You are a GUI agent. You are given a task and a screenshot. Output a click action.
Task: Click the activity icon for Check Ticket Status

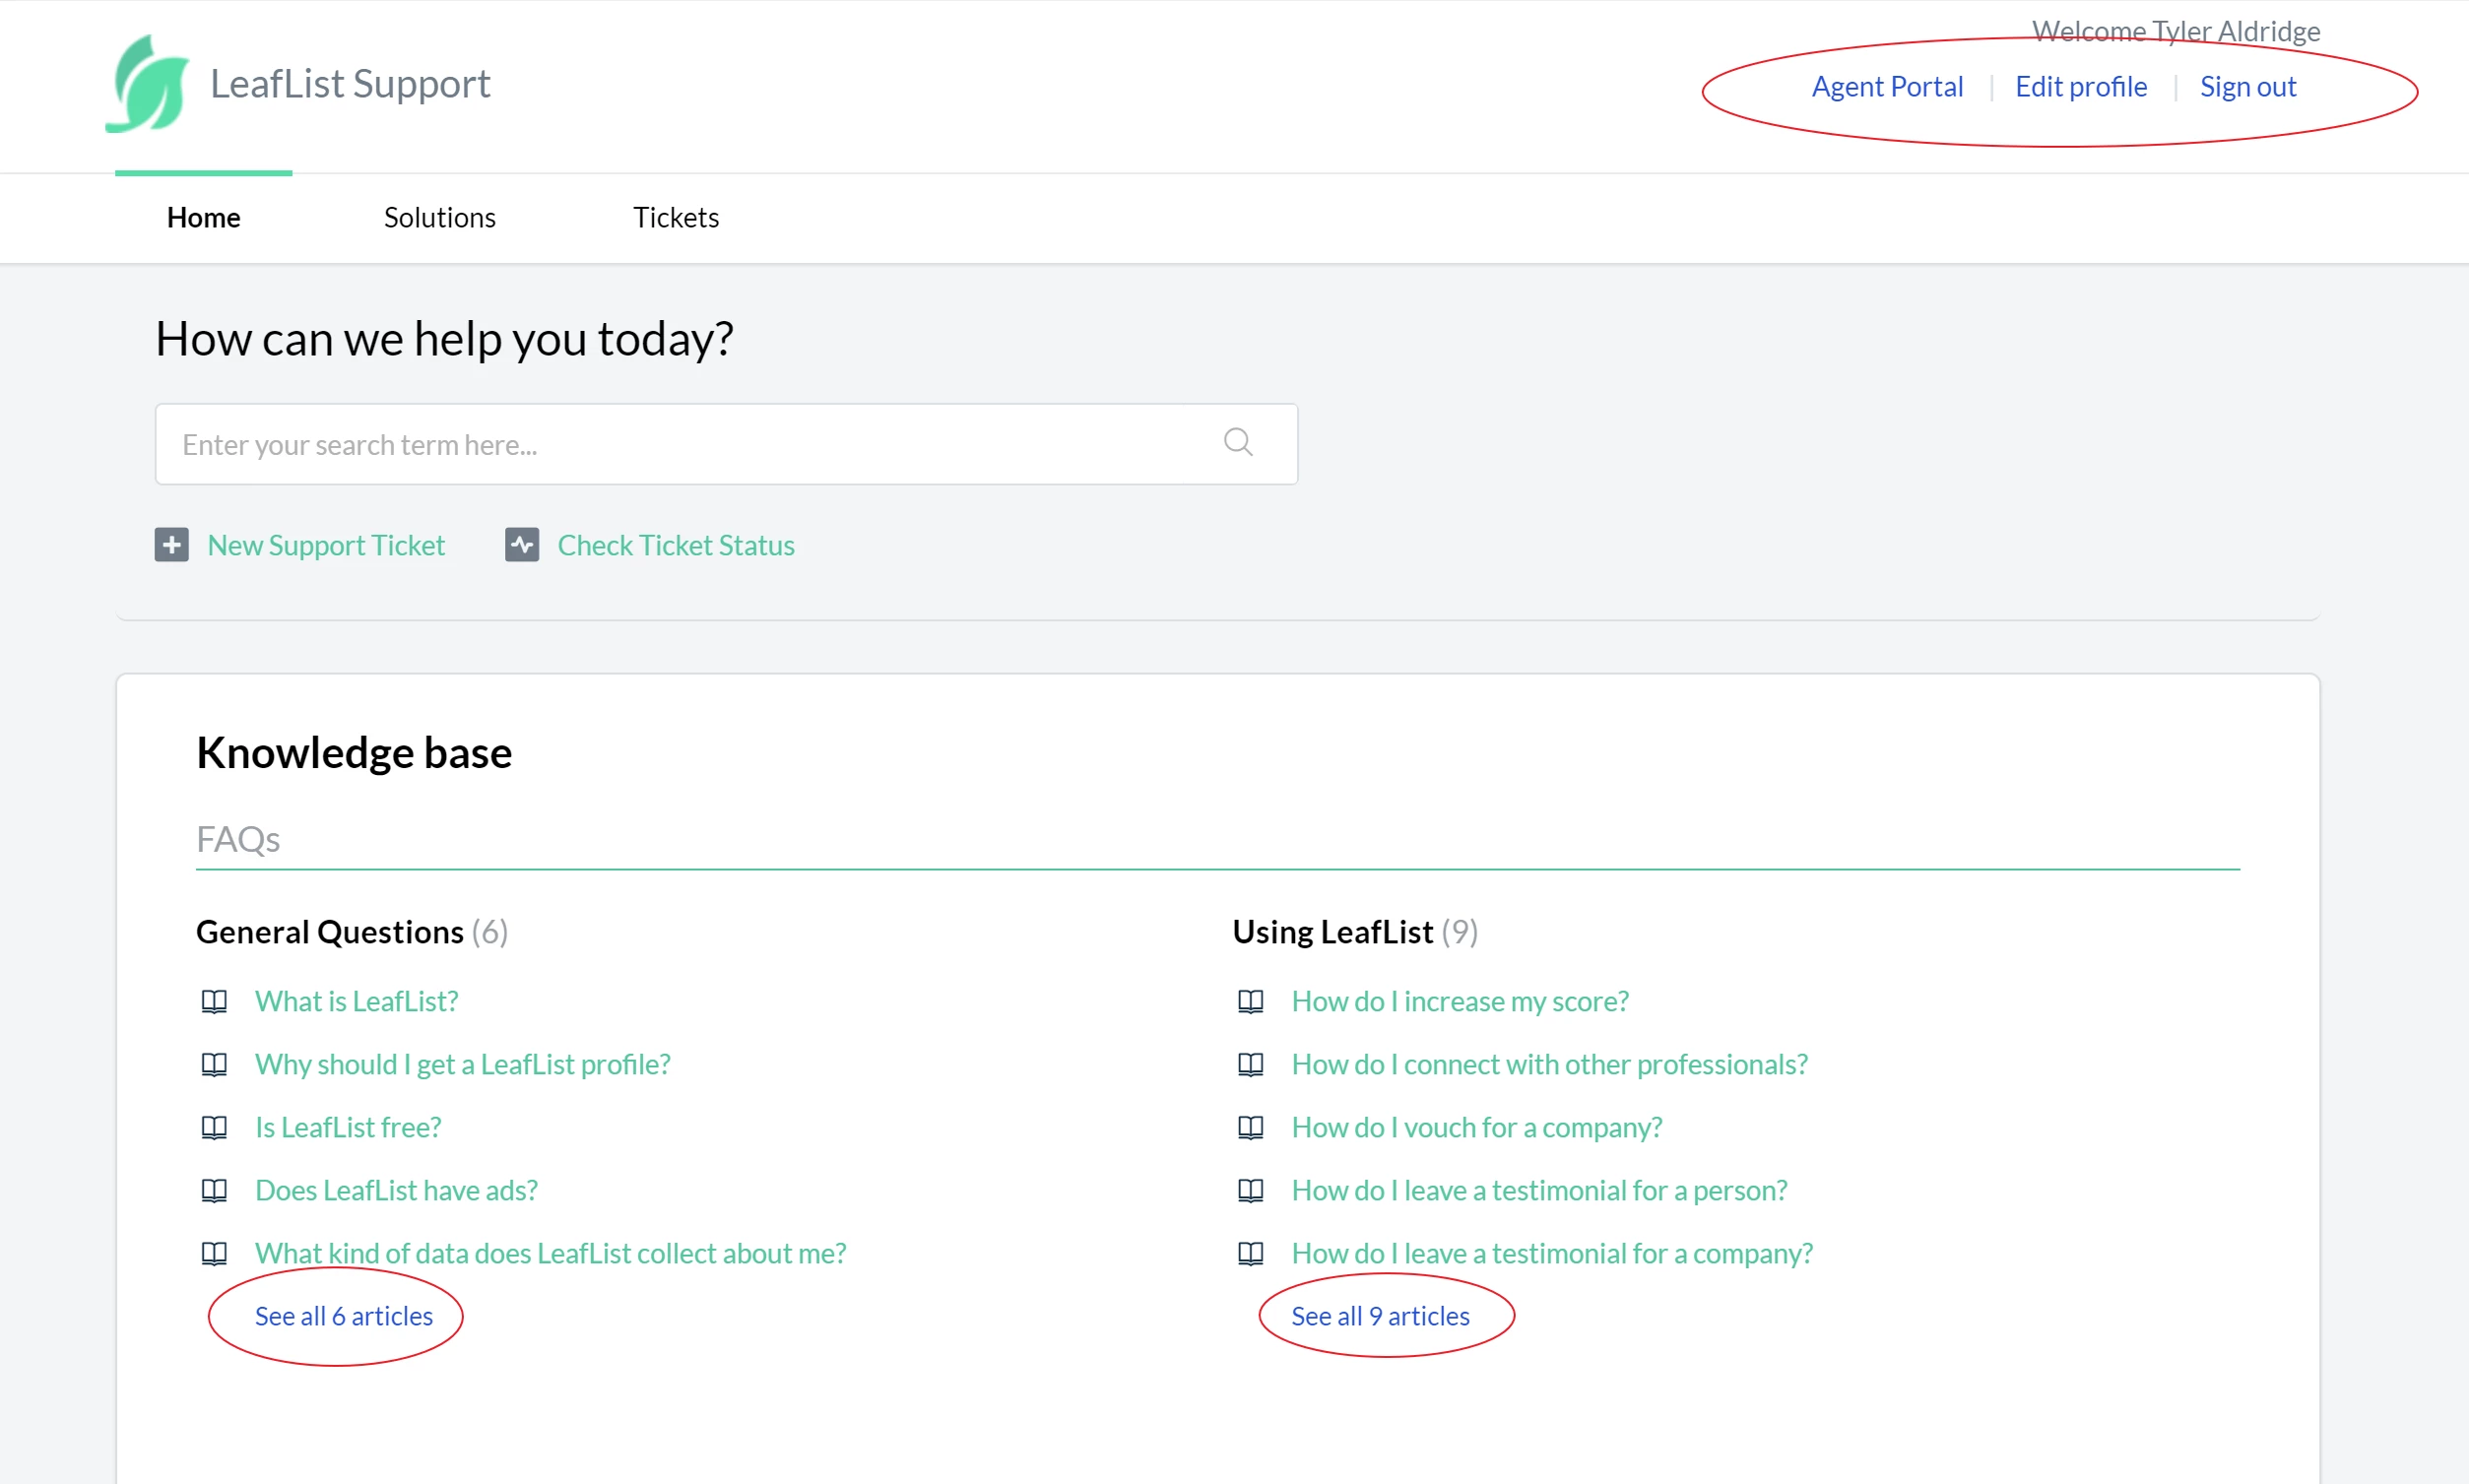[522, 545]
